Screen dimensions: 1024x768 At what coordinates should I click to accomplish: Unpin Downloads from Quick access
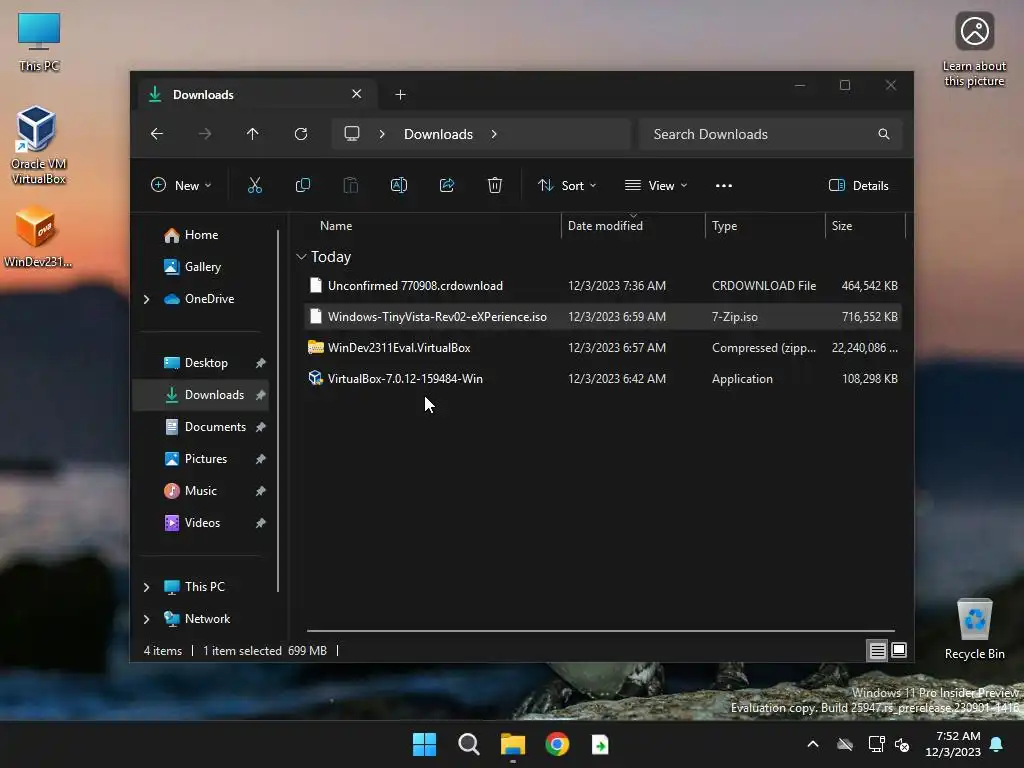[x=261, y=395]
